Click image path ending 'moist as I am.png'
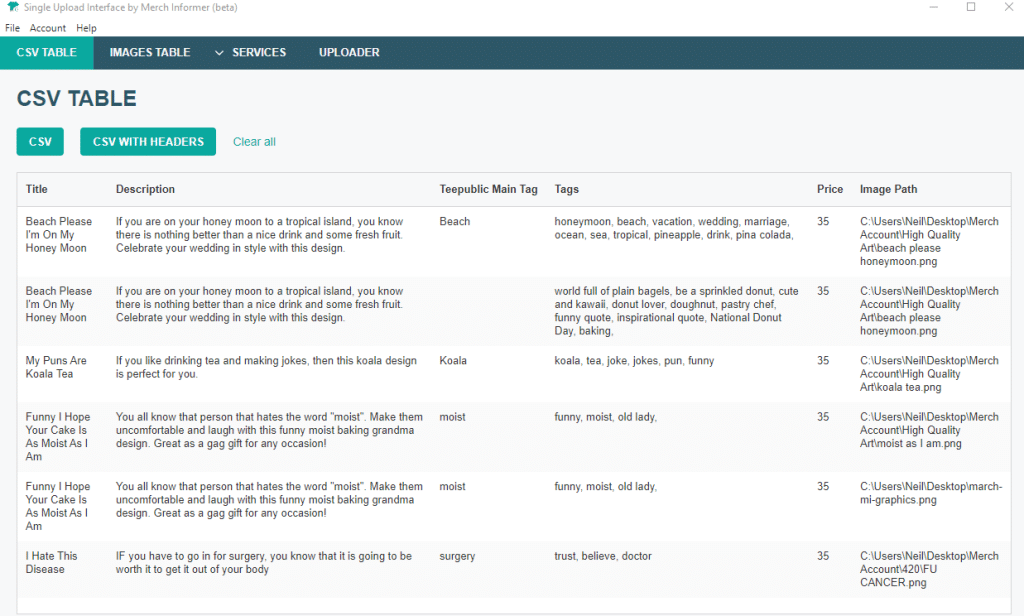This screenshot has width=1024, height=616. 929,430
